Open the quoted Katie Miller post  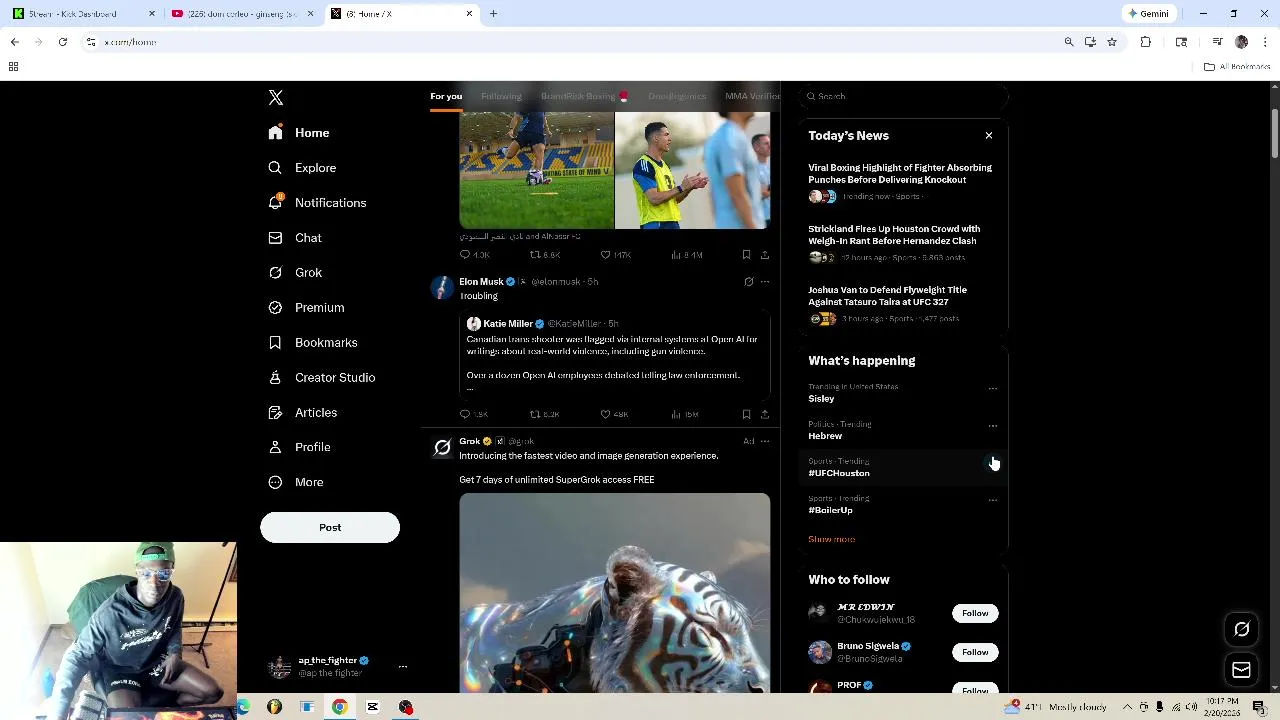point(615,355)
